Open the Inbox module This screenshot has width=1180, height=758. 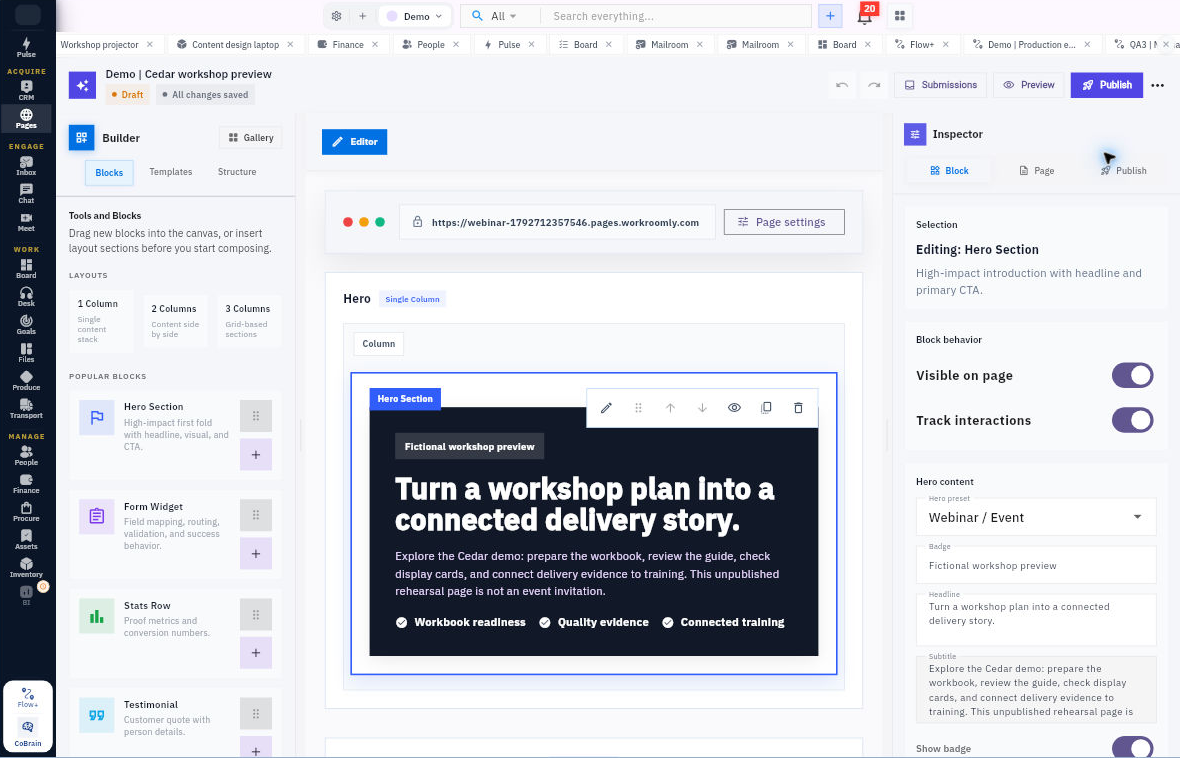(26, 166)
